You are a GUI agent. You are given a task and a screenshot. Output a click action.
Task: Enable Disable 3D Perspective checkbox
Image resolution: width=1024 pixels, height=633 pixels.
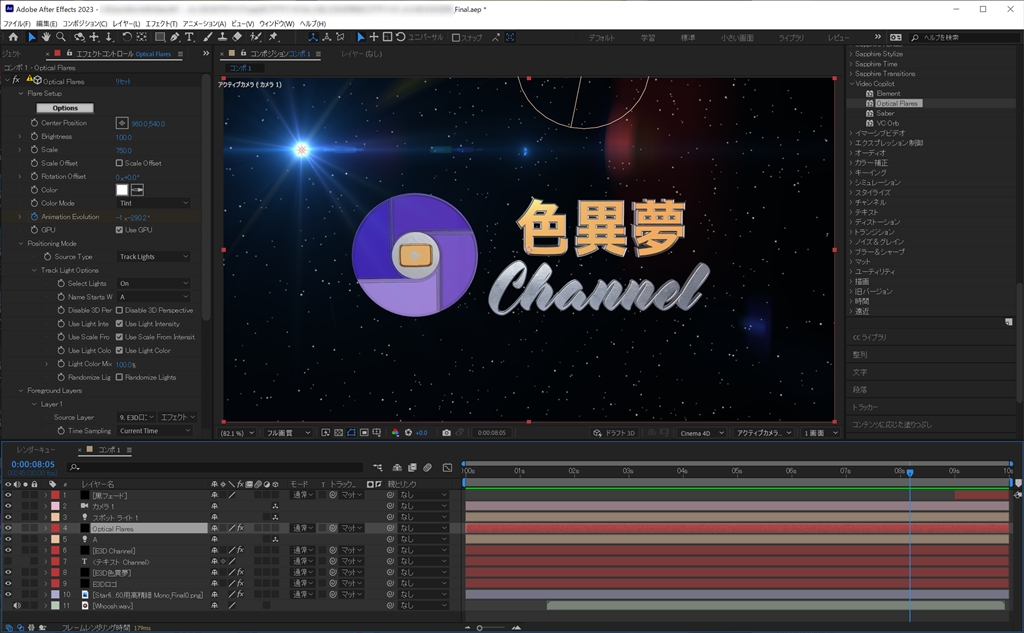pyautogui.click(x=120, y=310)
